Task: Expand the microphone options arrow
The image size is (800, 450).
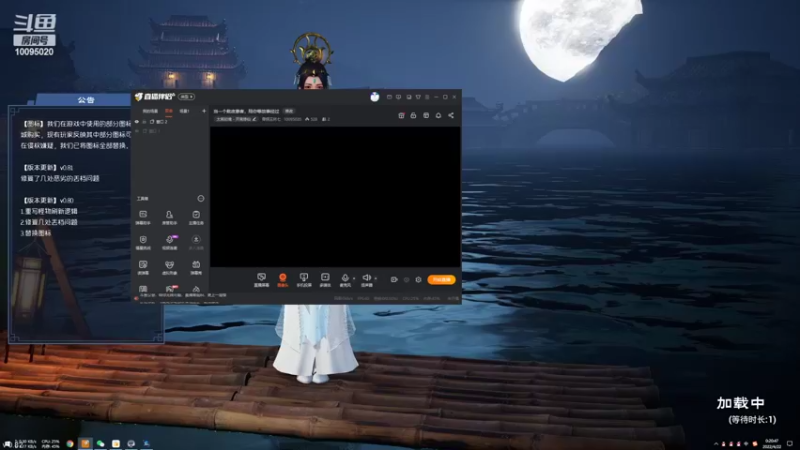Action: 354,279
